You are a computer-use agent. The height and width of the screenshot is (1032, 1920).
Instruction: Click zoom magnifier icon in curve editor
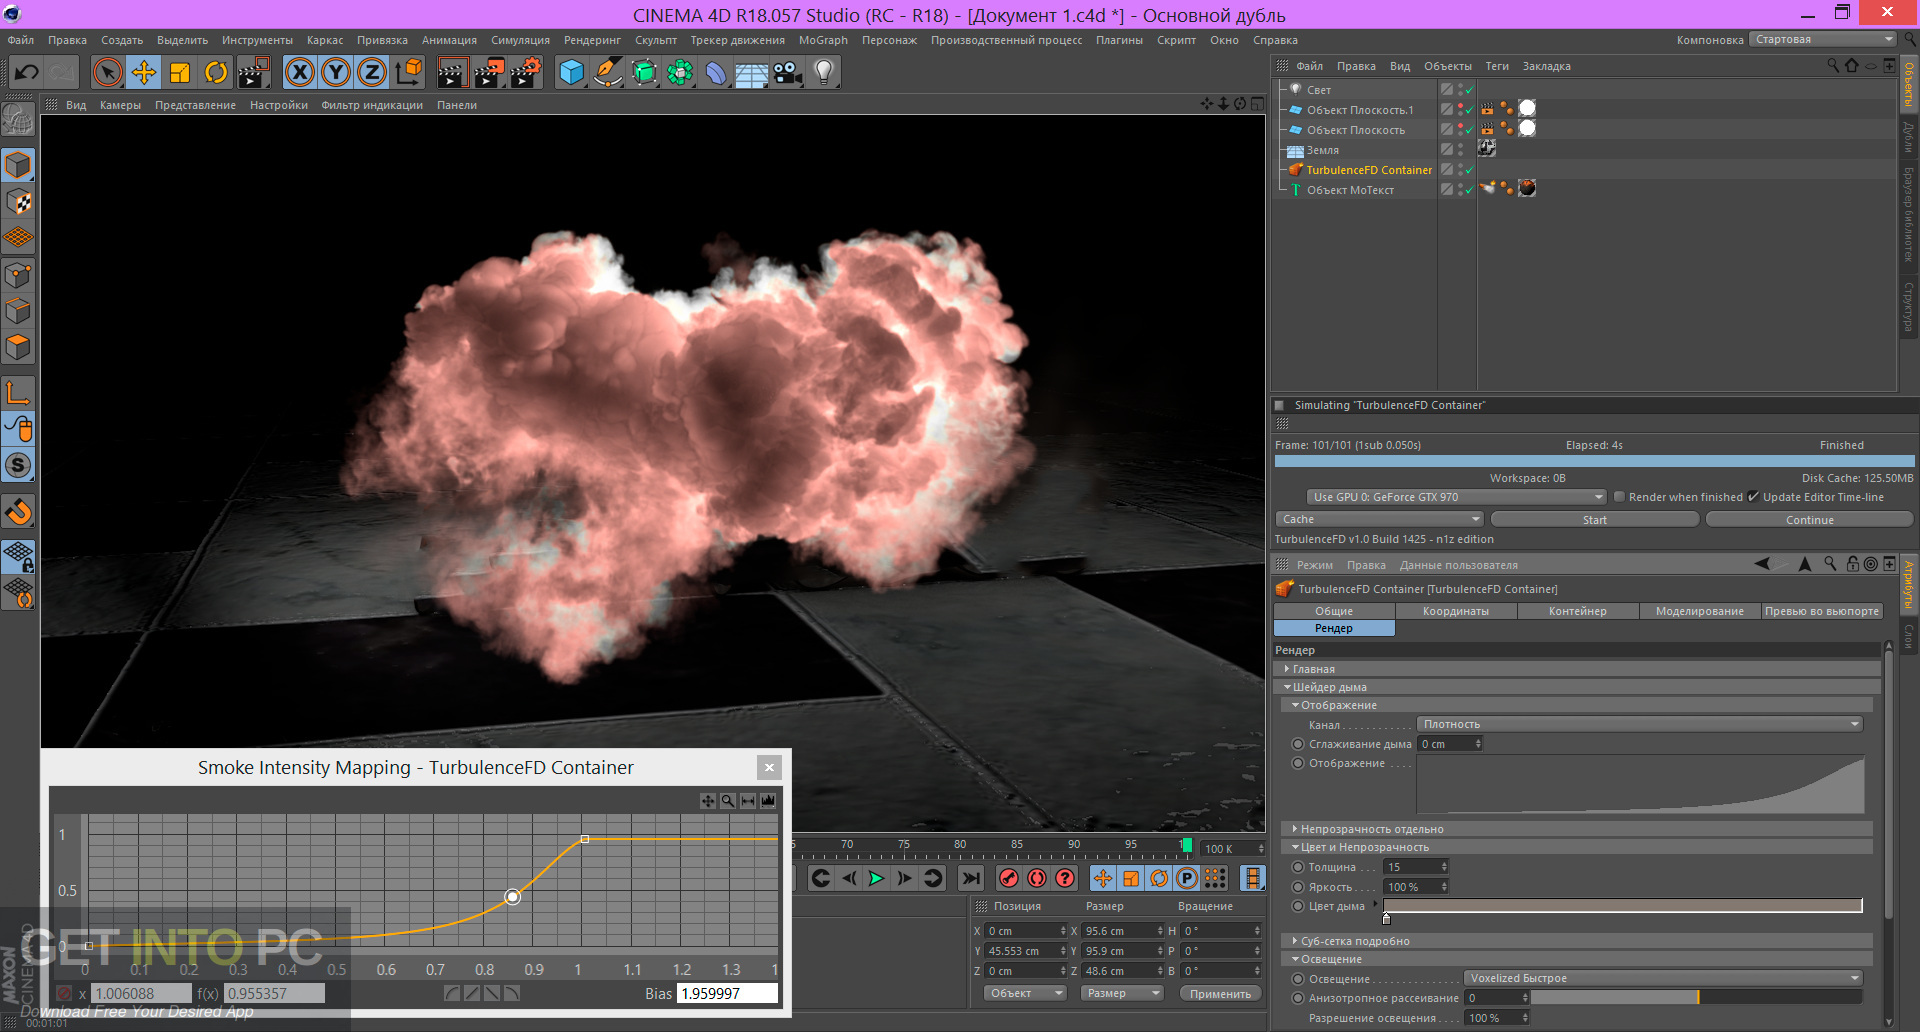[x=728, y=801]
